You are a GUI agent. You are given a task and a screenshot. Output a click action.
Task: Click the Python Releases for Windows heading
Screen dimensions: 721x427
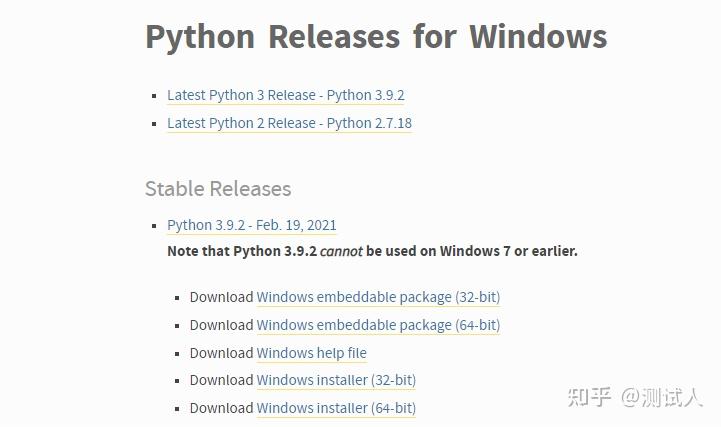pyautogui.click(x=376, y=37)
